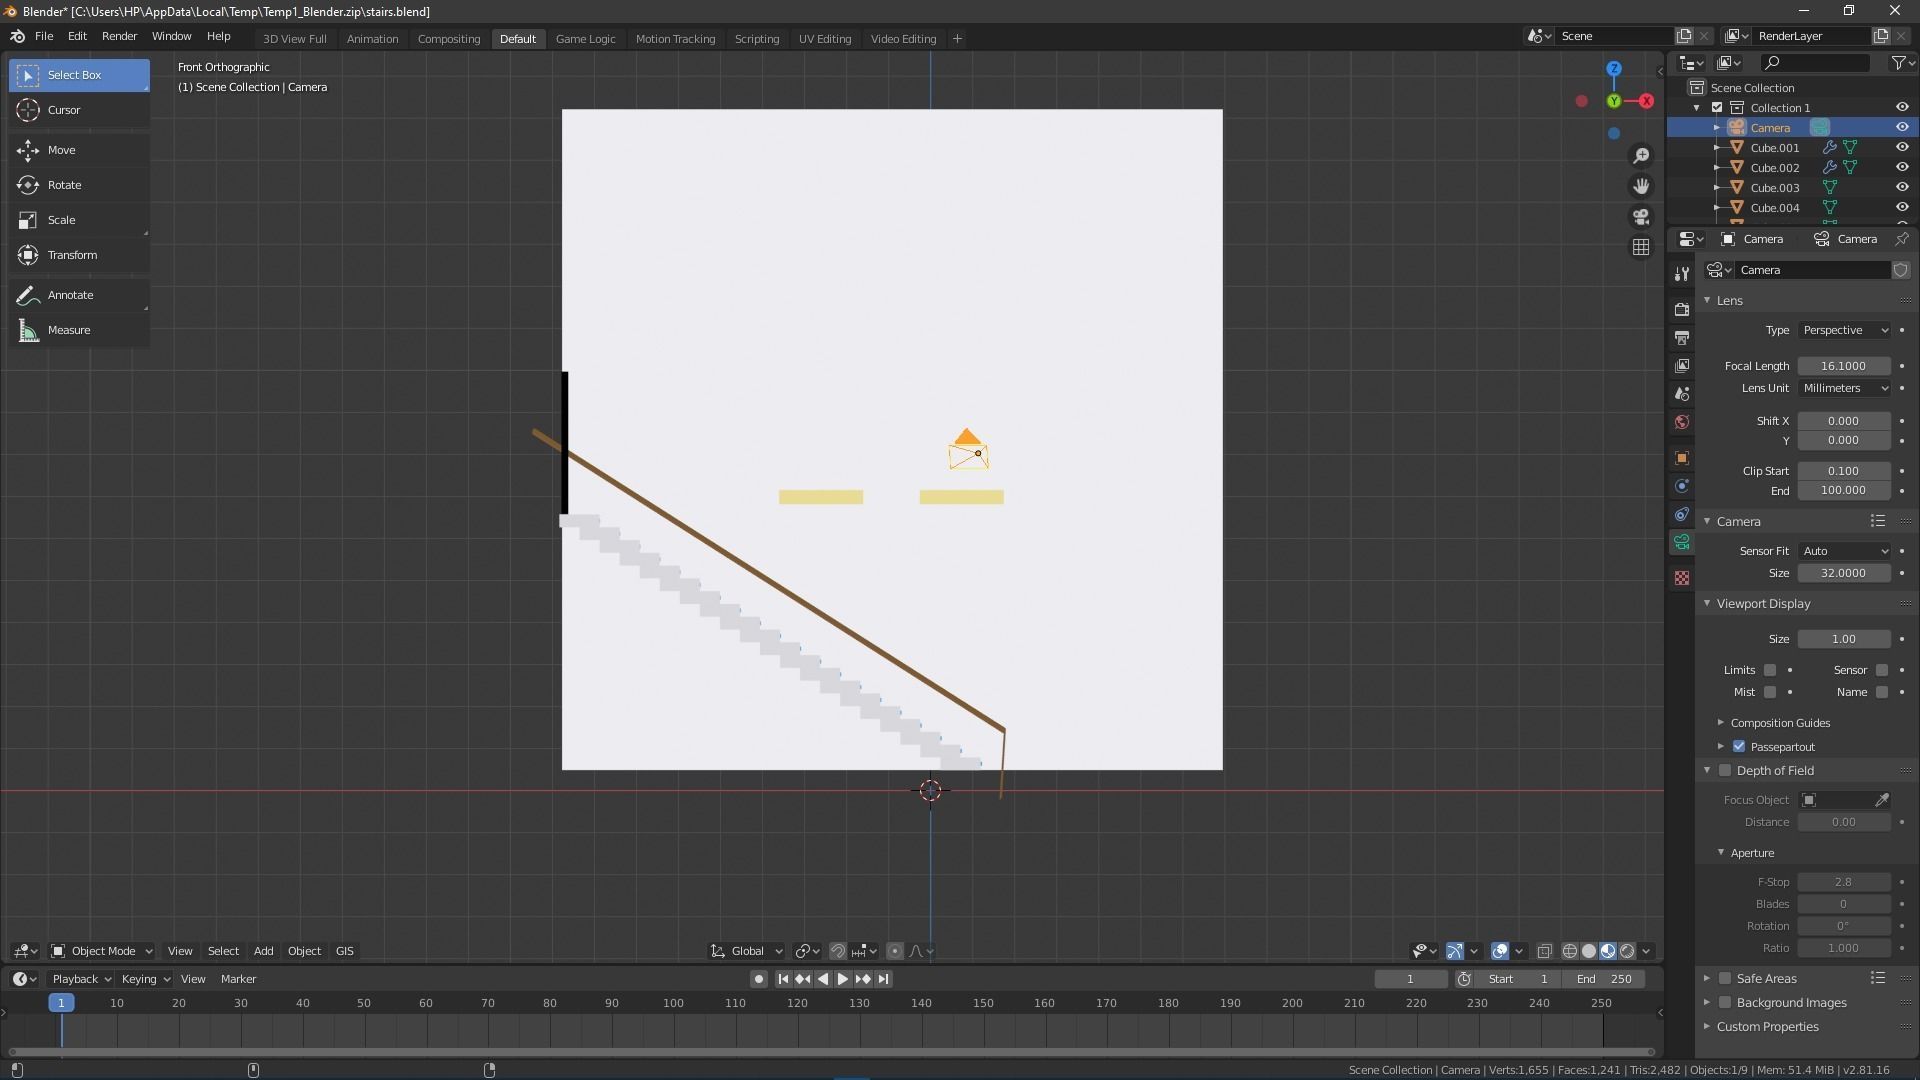Click the pan view hand icon

tap(1641, 186)
